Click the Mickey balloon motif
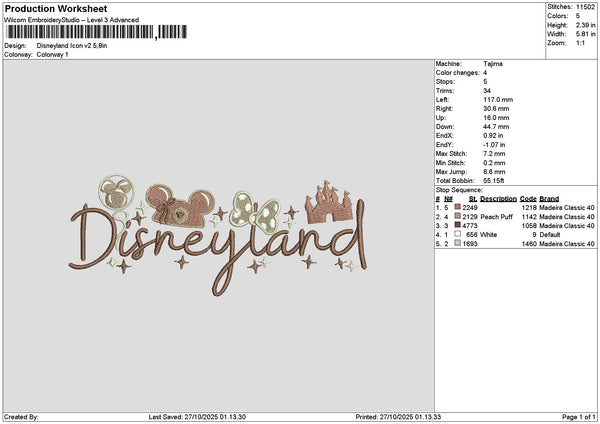 tap(116, 192)
